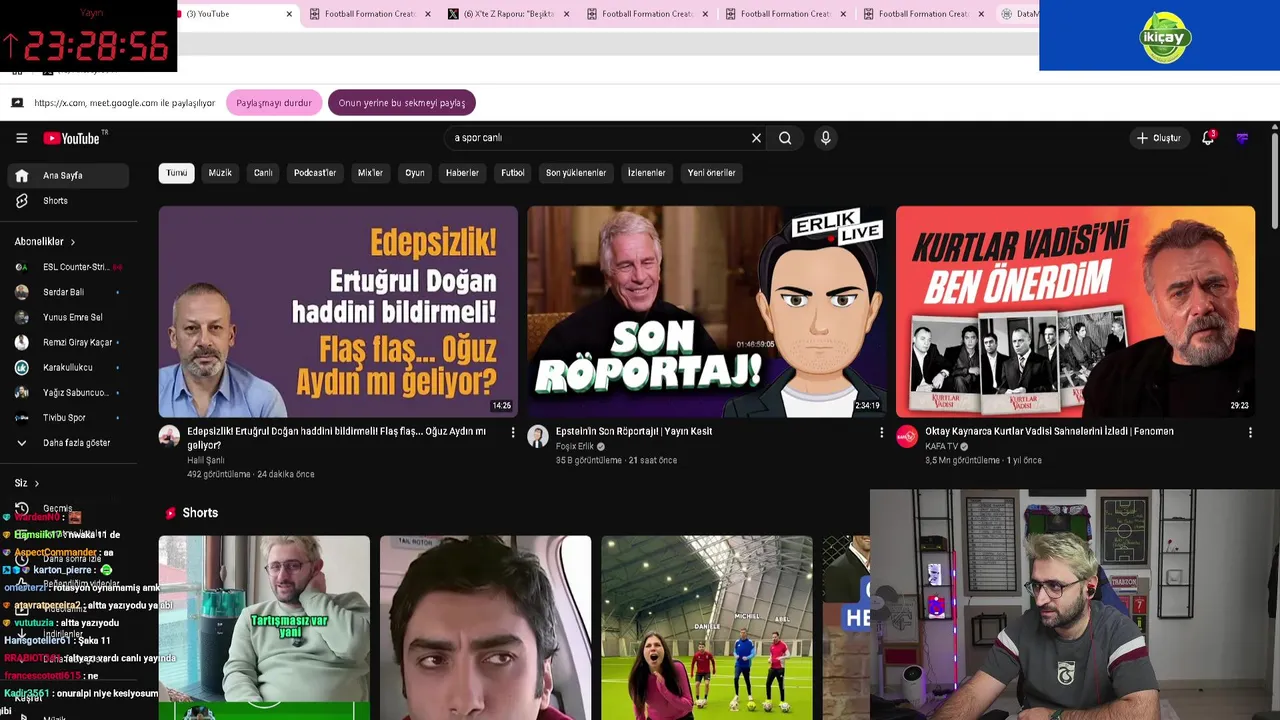Click the Shorts section logo heading
The image size is (1280, 720).
coord(191,513)
